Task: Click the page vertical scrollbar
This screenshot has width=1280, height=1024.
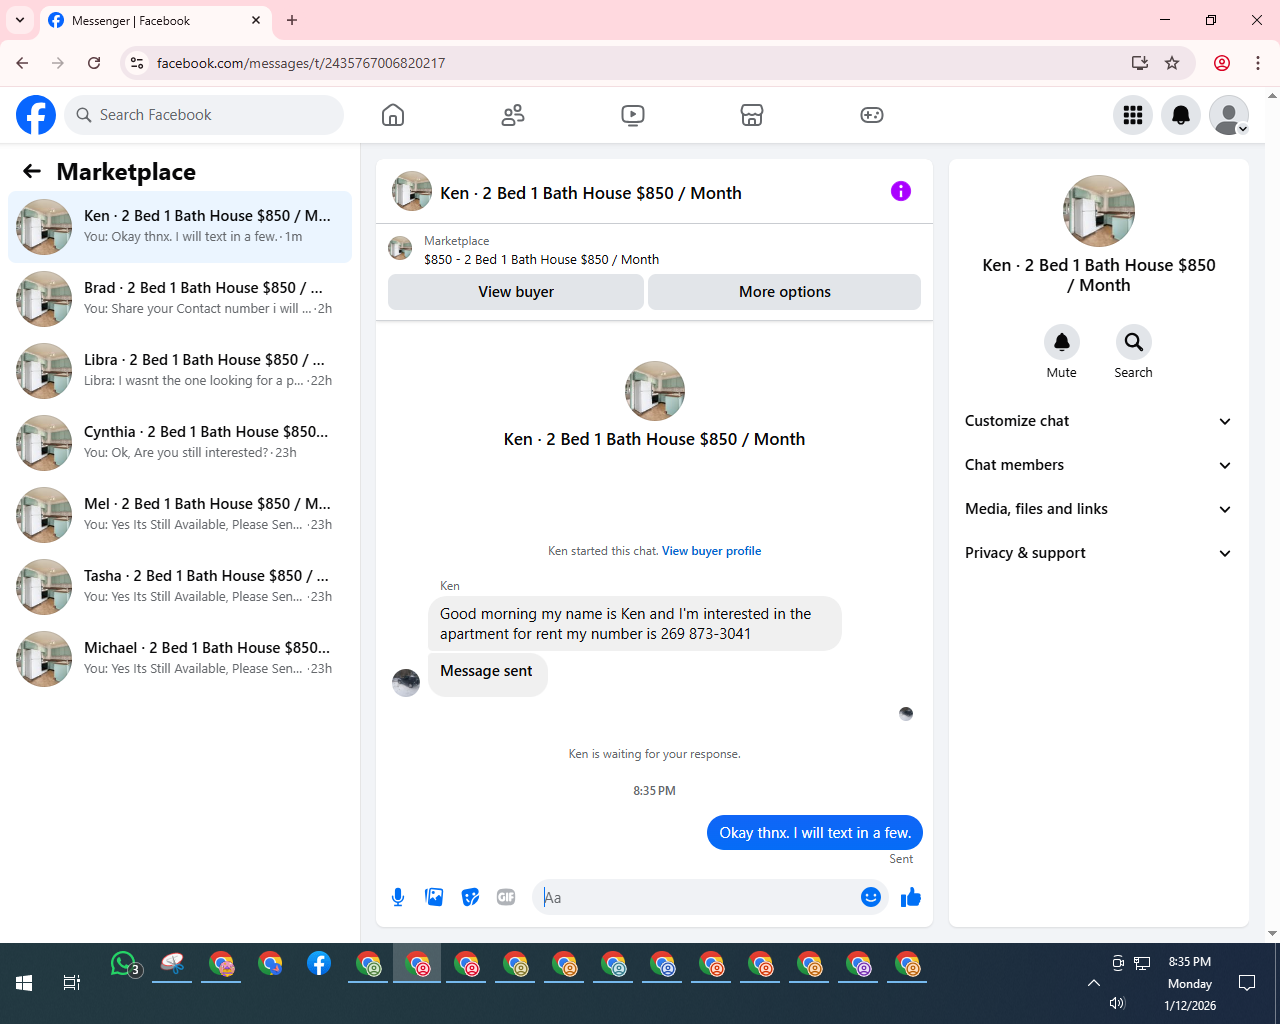Action: pyautogui.click(x=1272, y=514)
